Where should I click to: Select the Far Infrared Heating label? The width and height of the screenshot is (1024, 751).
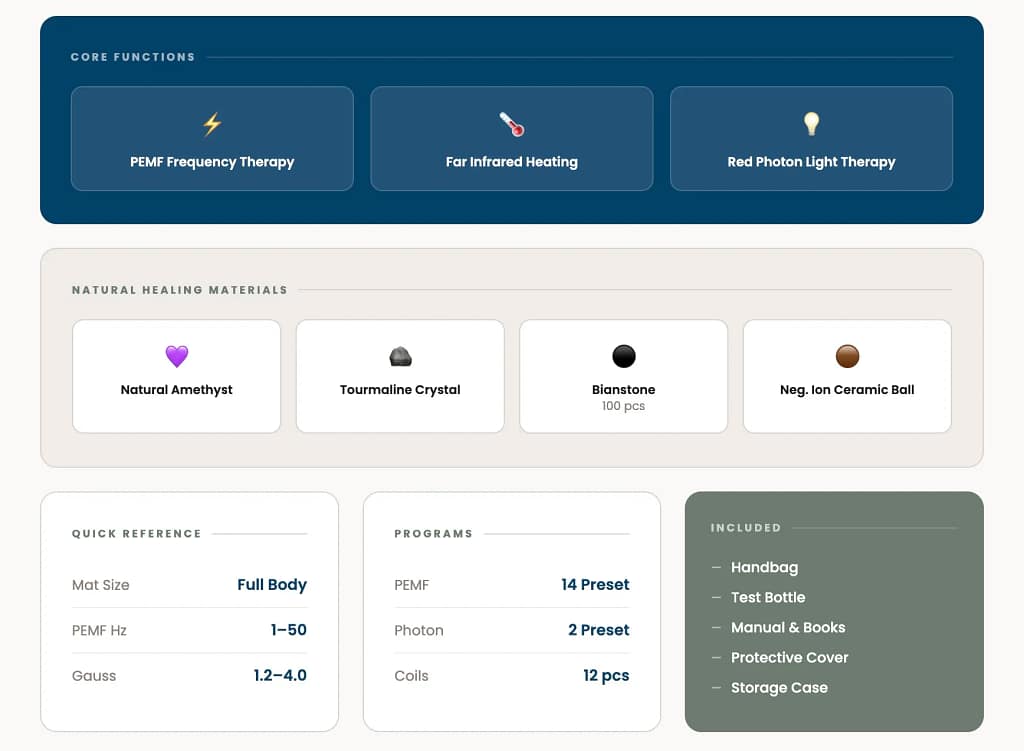coord(512,162)
